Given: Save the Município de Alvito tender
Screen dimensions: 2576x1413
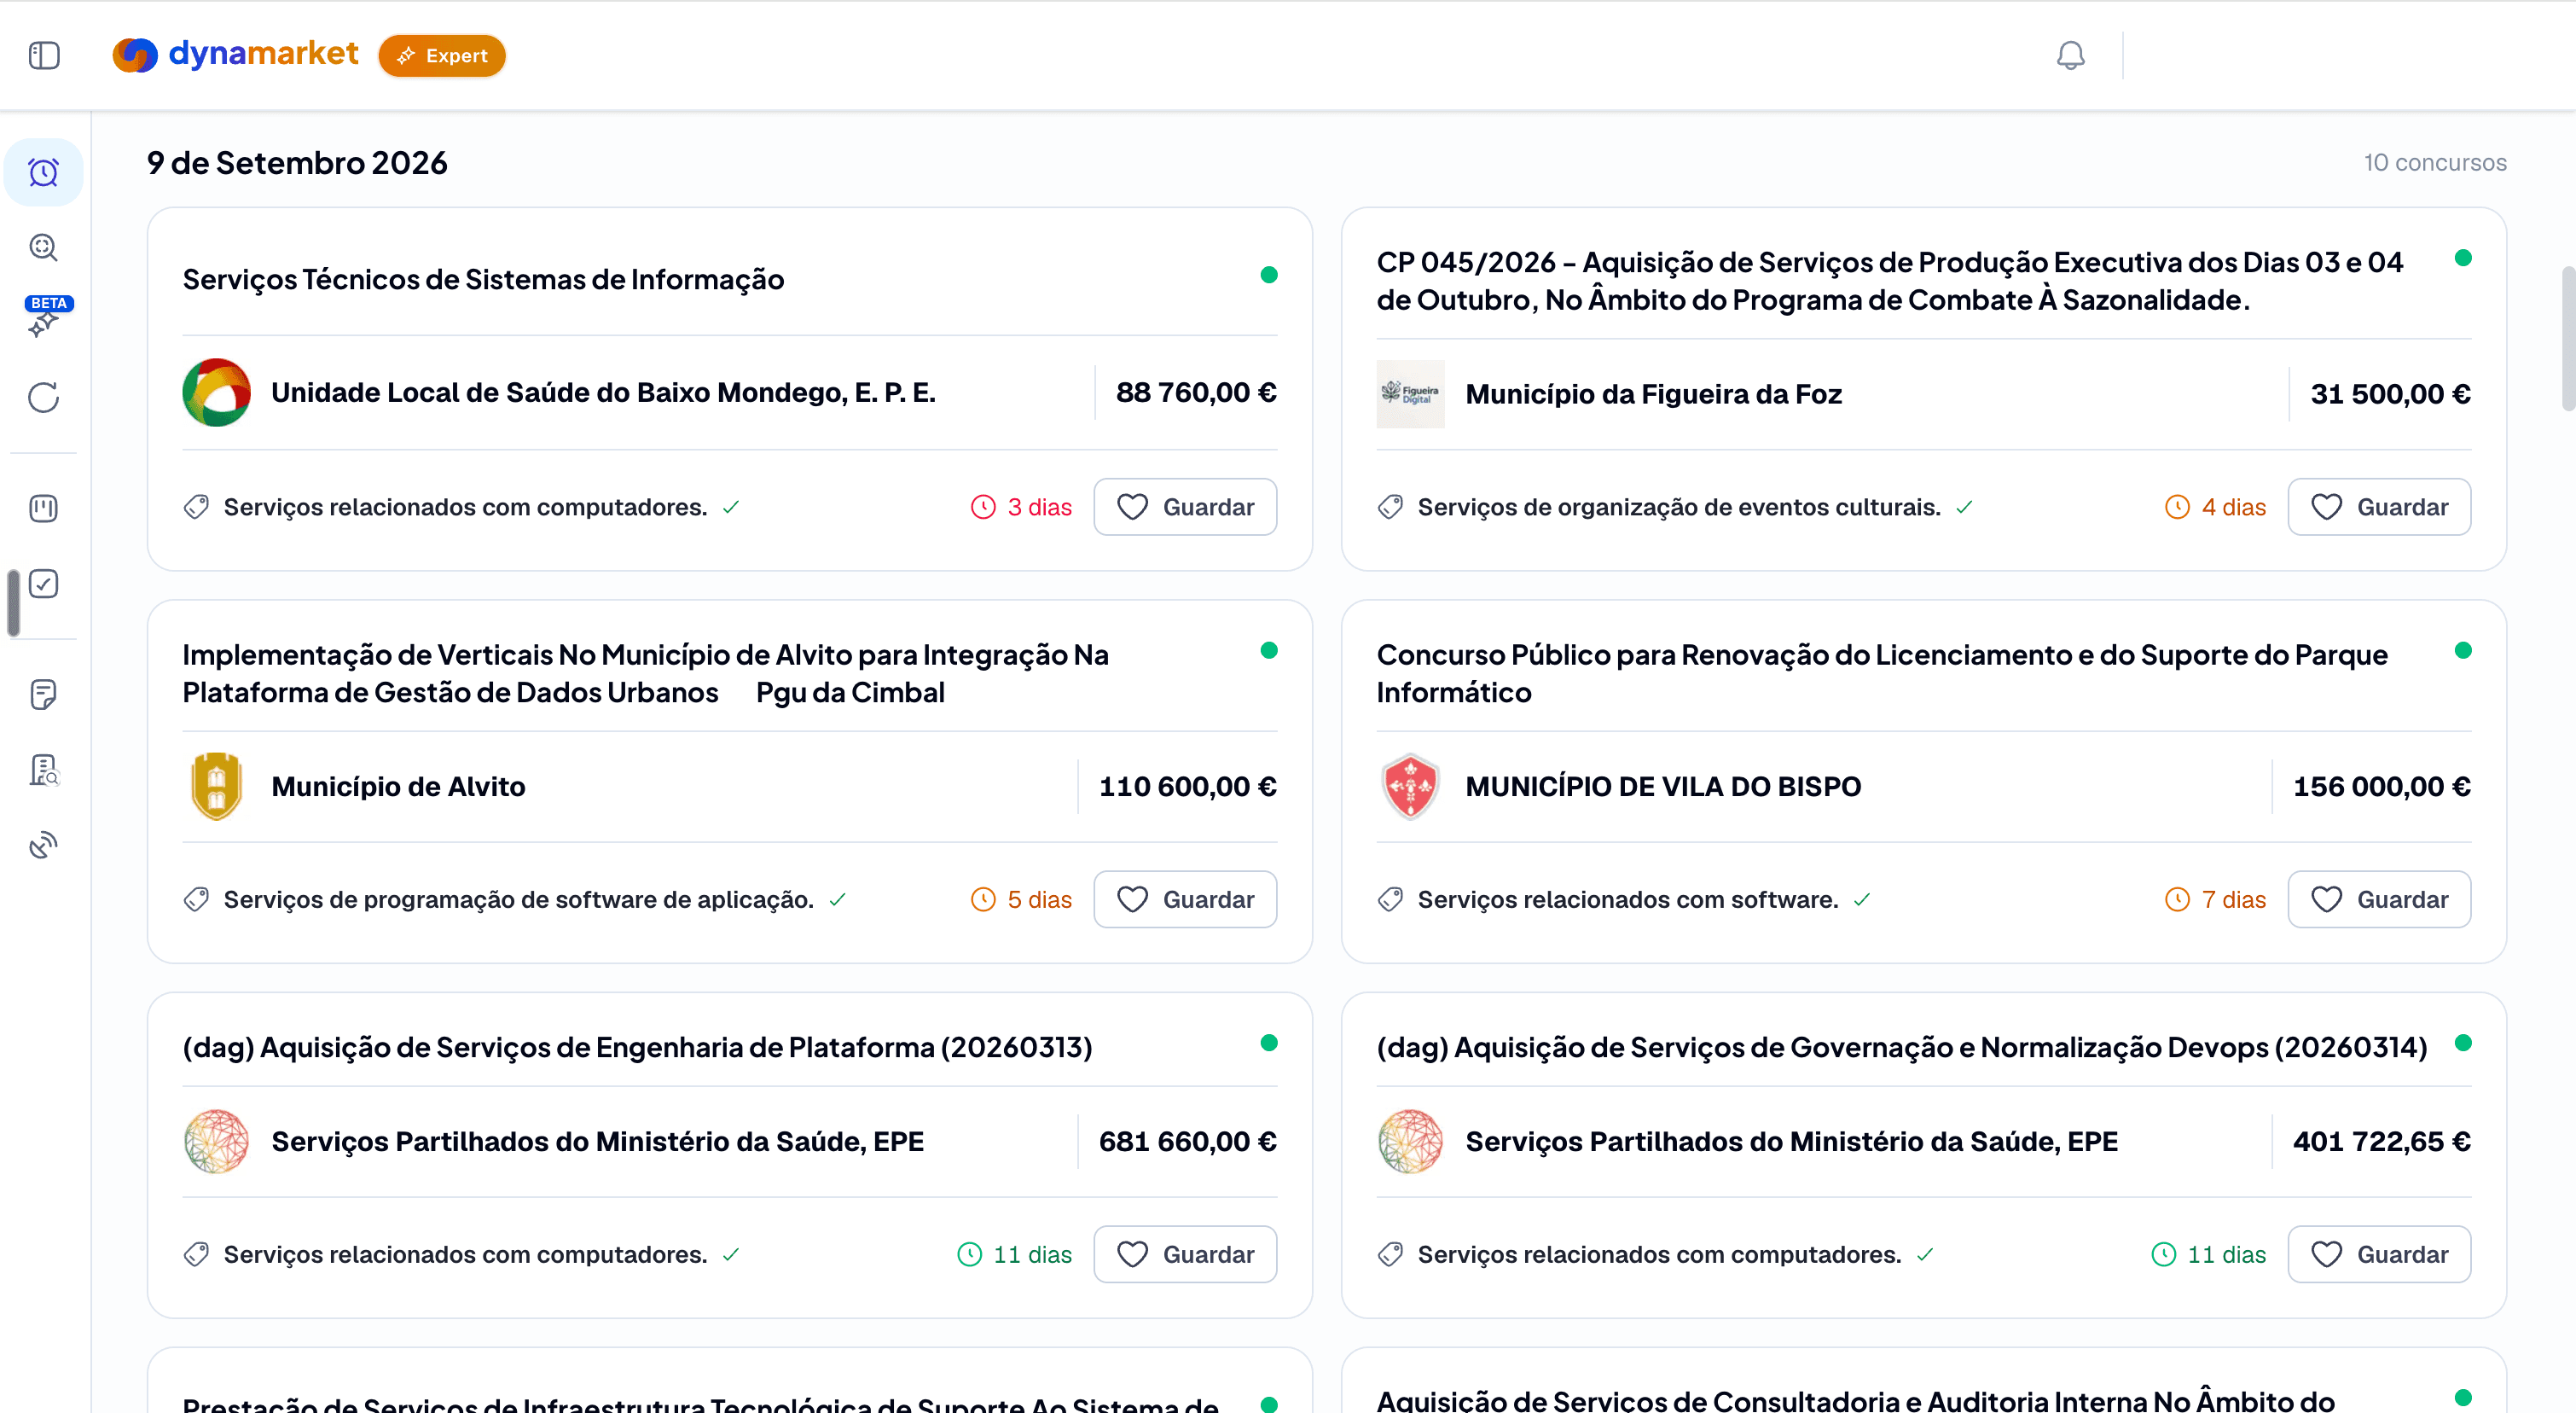Looking at the screenshot, I should pos(1185,899).
